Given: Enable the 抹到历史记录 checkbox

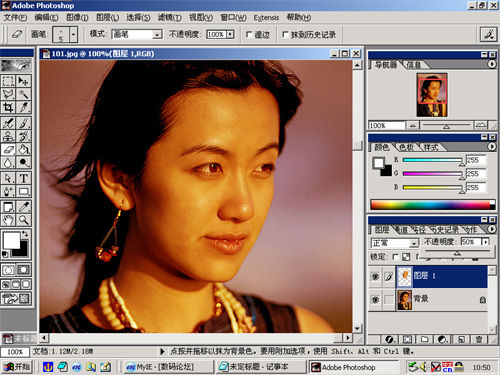Looking at the screenshot, I should 285,34.
